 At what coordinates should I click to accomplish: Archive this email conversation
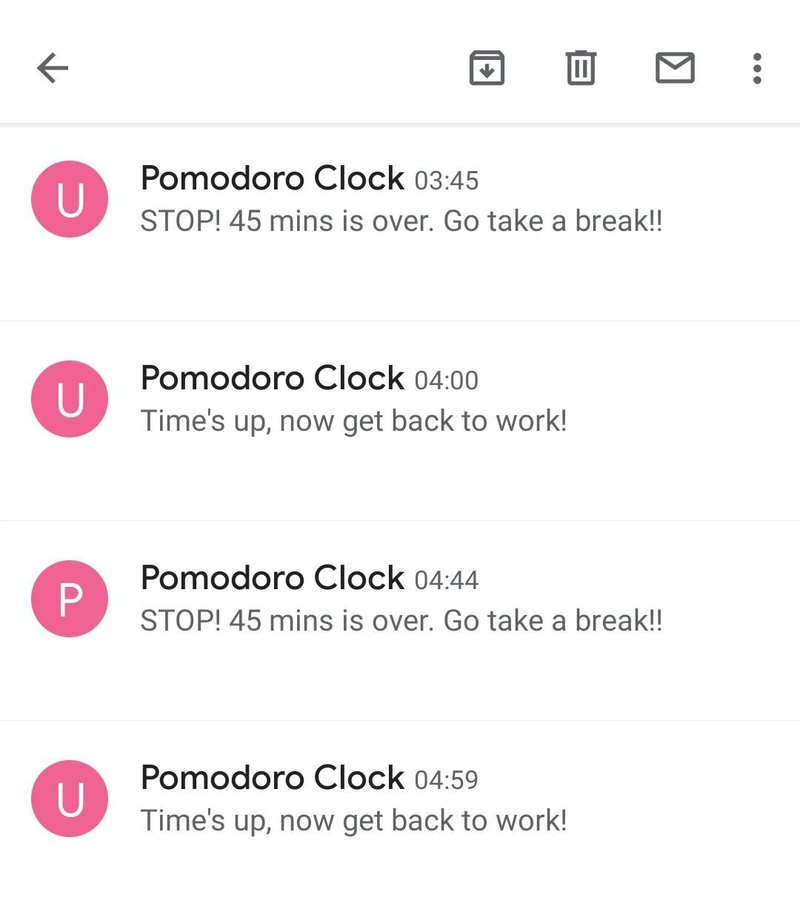(487, 68)
